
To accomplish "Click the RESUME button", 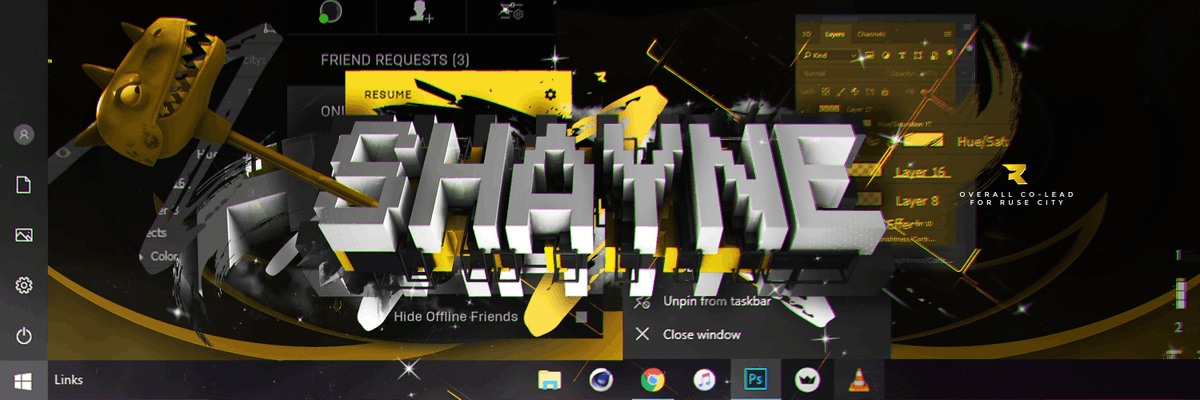I will (x=388, y=94).
